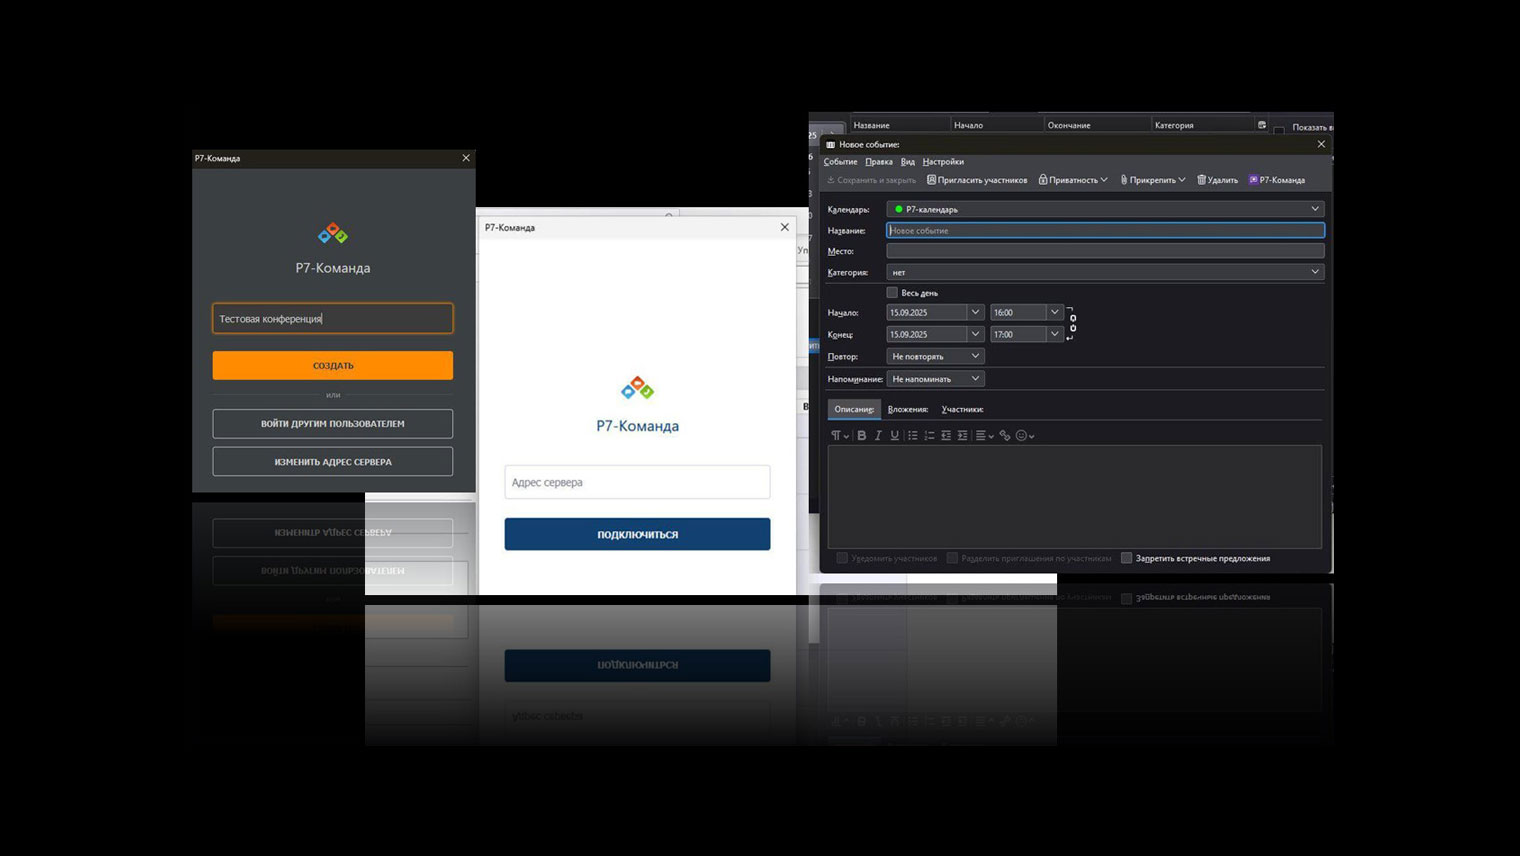Click the underline formatting icon

coord(894,436)
